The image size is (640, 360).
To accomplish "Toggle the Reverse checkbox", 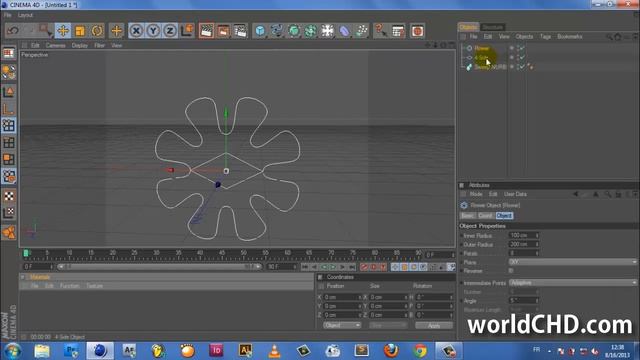I will point(511,271).
